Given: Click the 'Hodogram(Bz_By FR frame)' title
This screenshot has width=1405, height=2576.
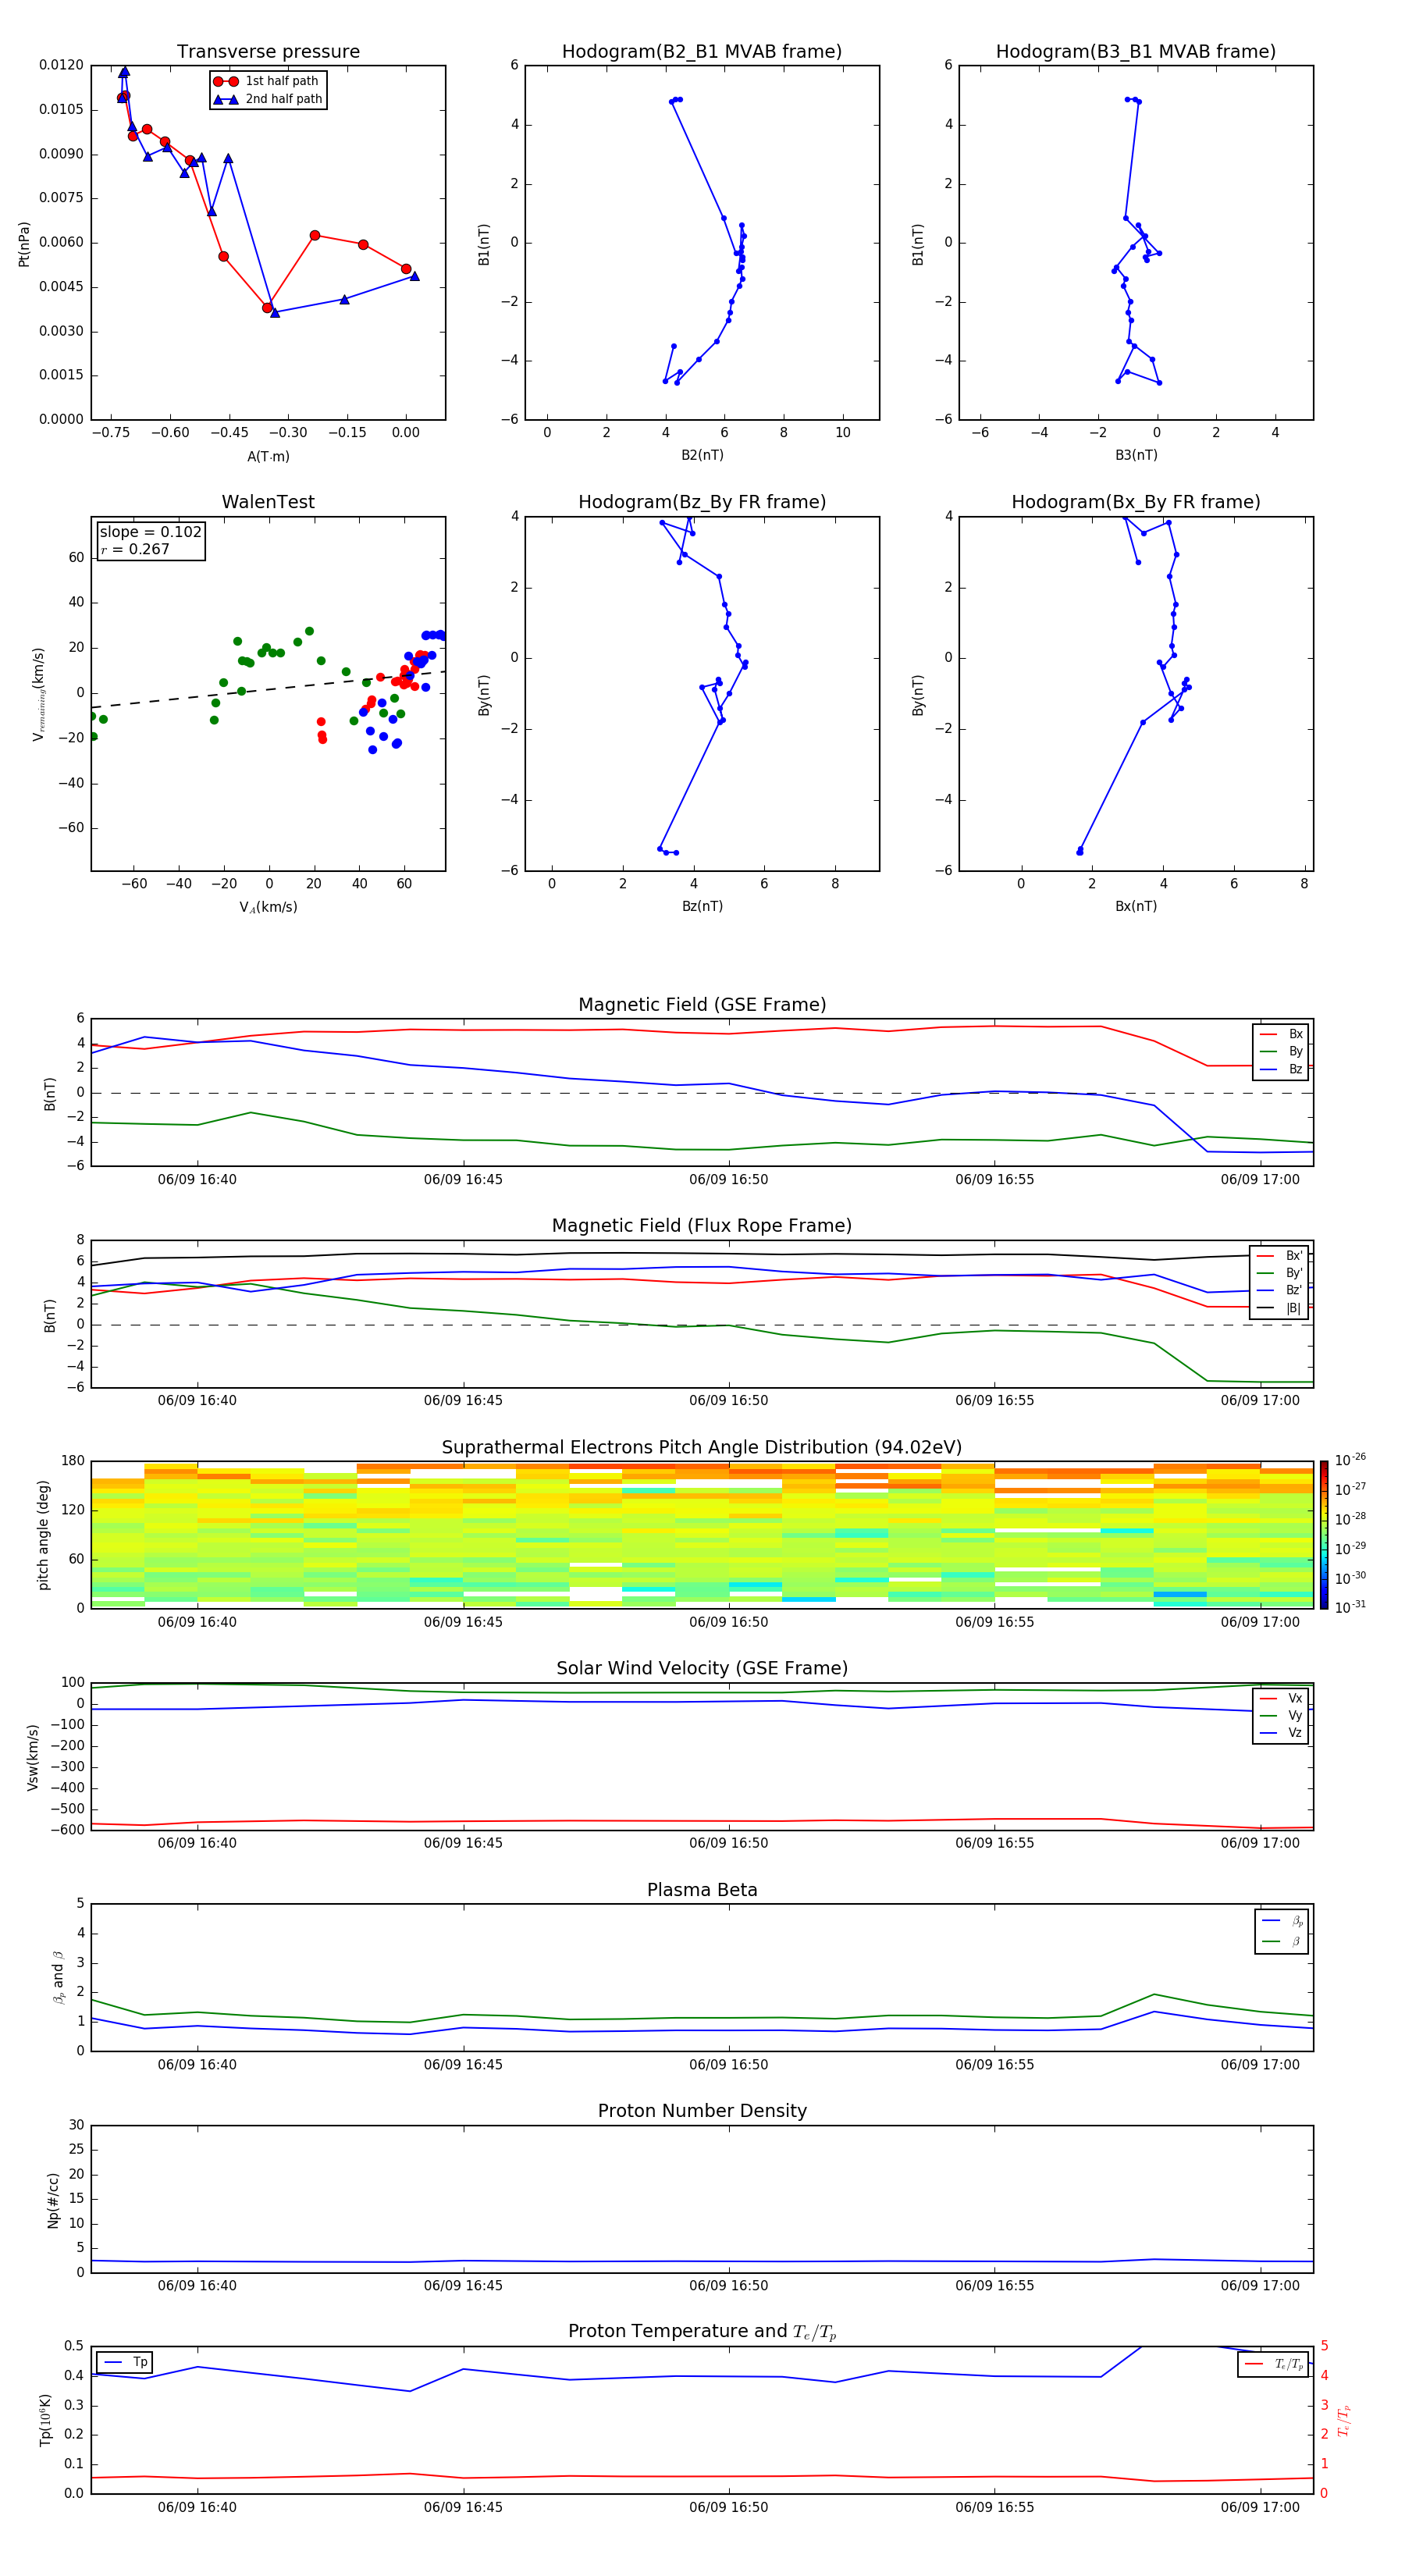Looking at the screenshot, I should point(702,502).
